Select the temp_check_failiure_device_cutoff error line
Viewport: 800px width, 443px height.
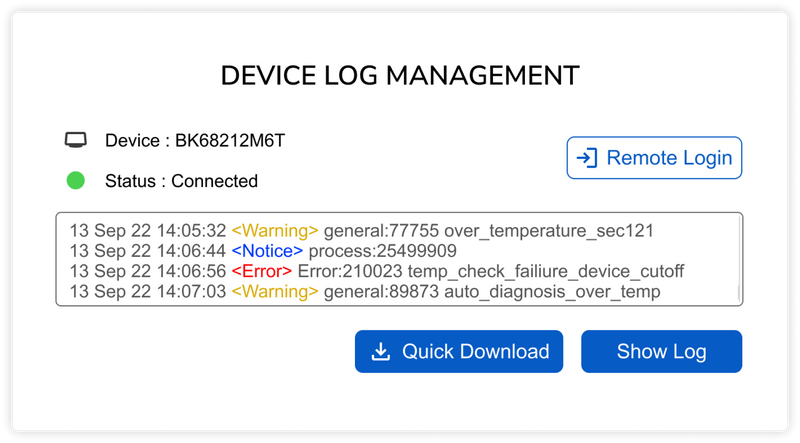point(490,271)
